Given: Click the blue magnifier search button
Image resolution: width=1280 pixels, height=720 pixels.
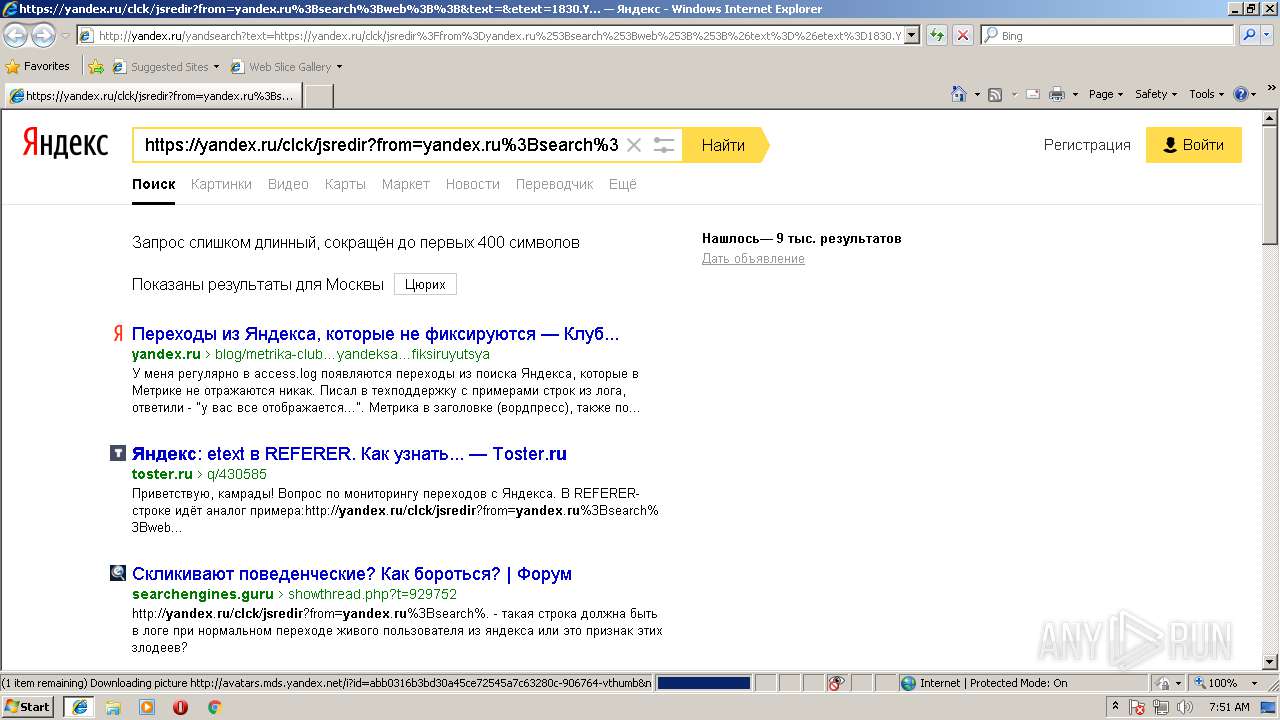Looking at the screenshot, I should pos(1250,35).
